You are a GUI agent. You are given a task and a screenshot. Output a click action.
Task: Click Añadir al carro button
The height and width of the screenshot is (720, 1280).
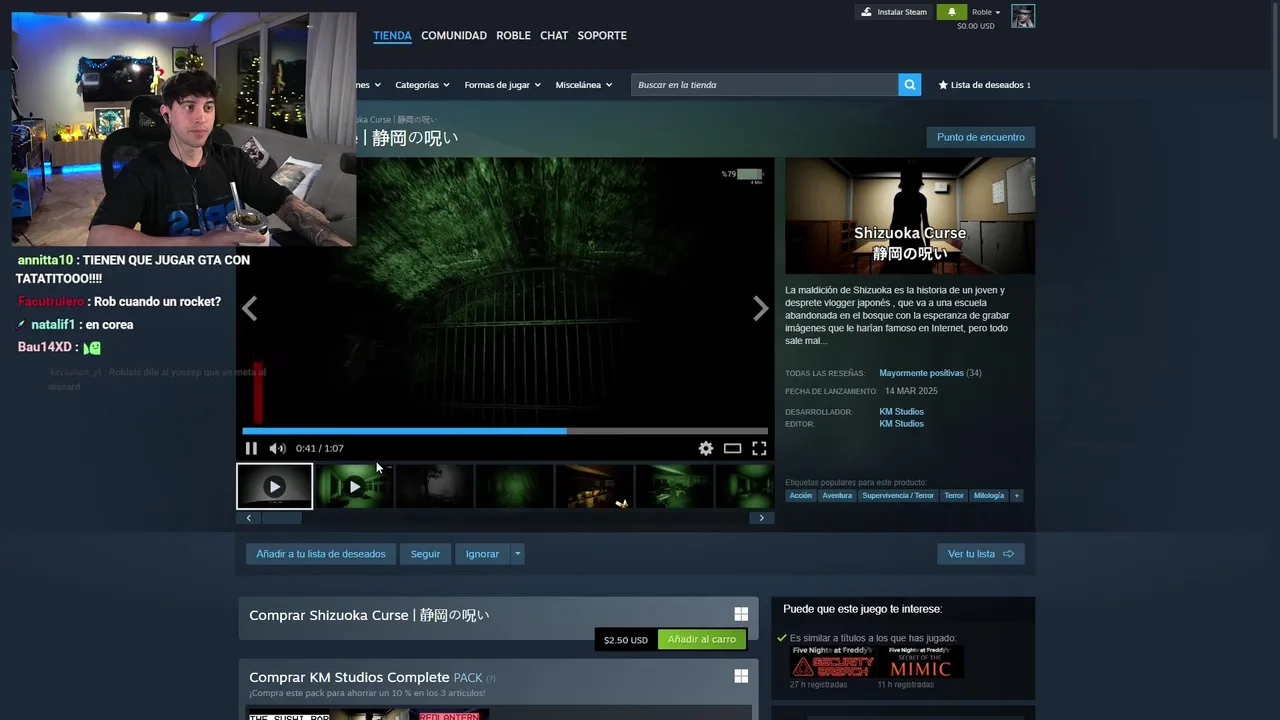[x=701, y=640]
